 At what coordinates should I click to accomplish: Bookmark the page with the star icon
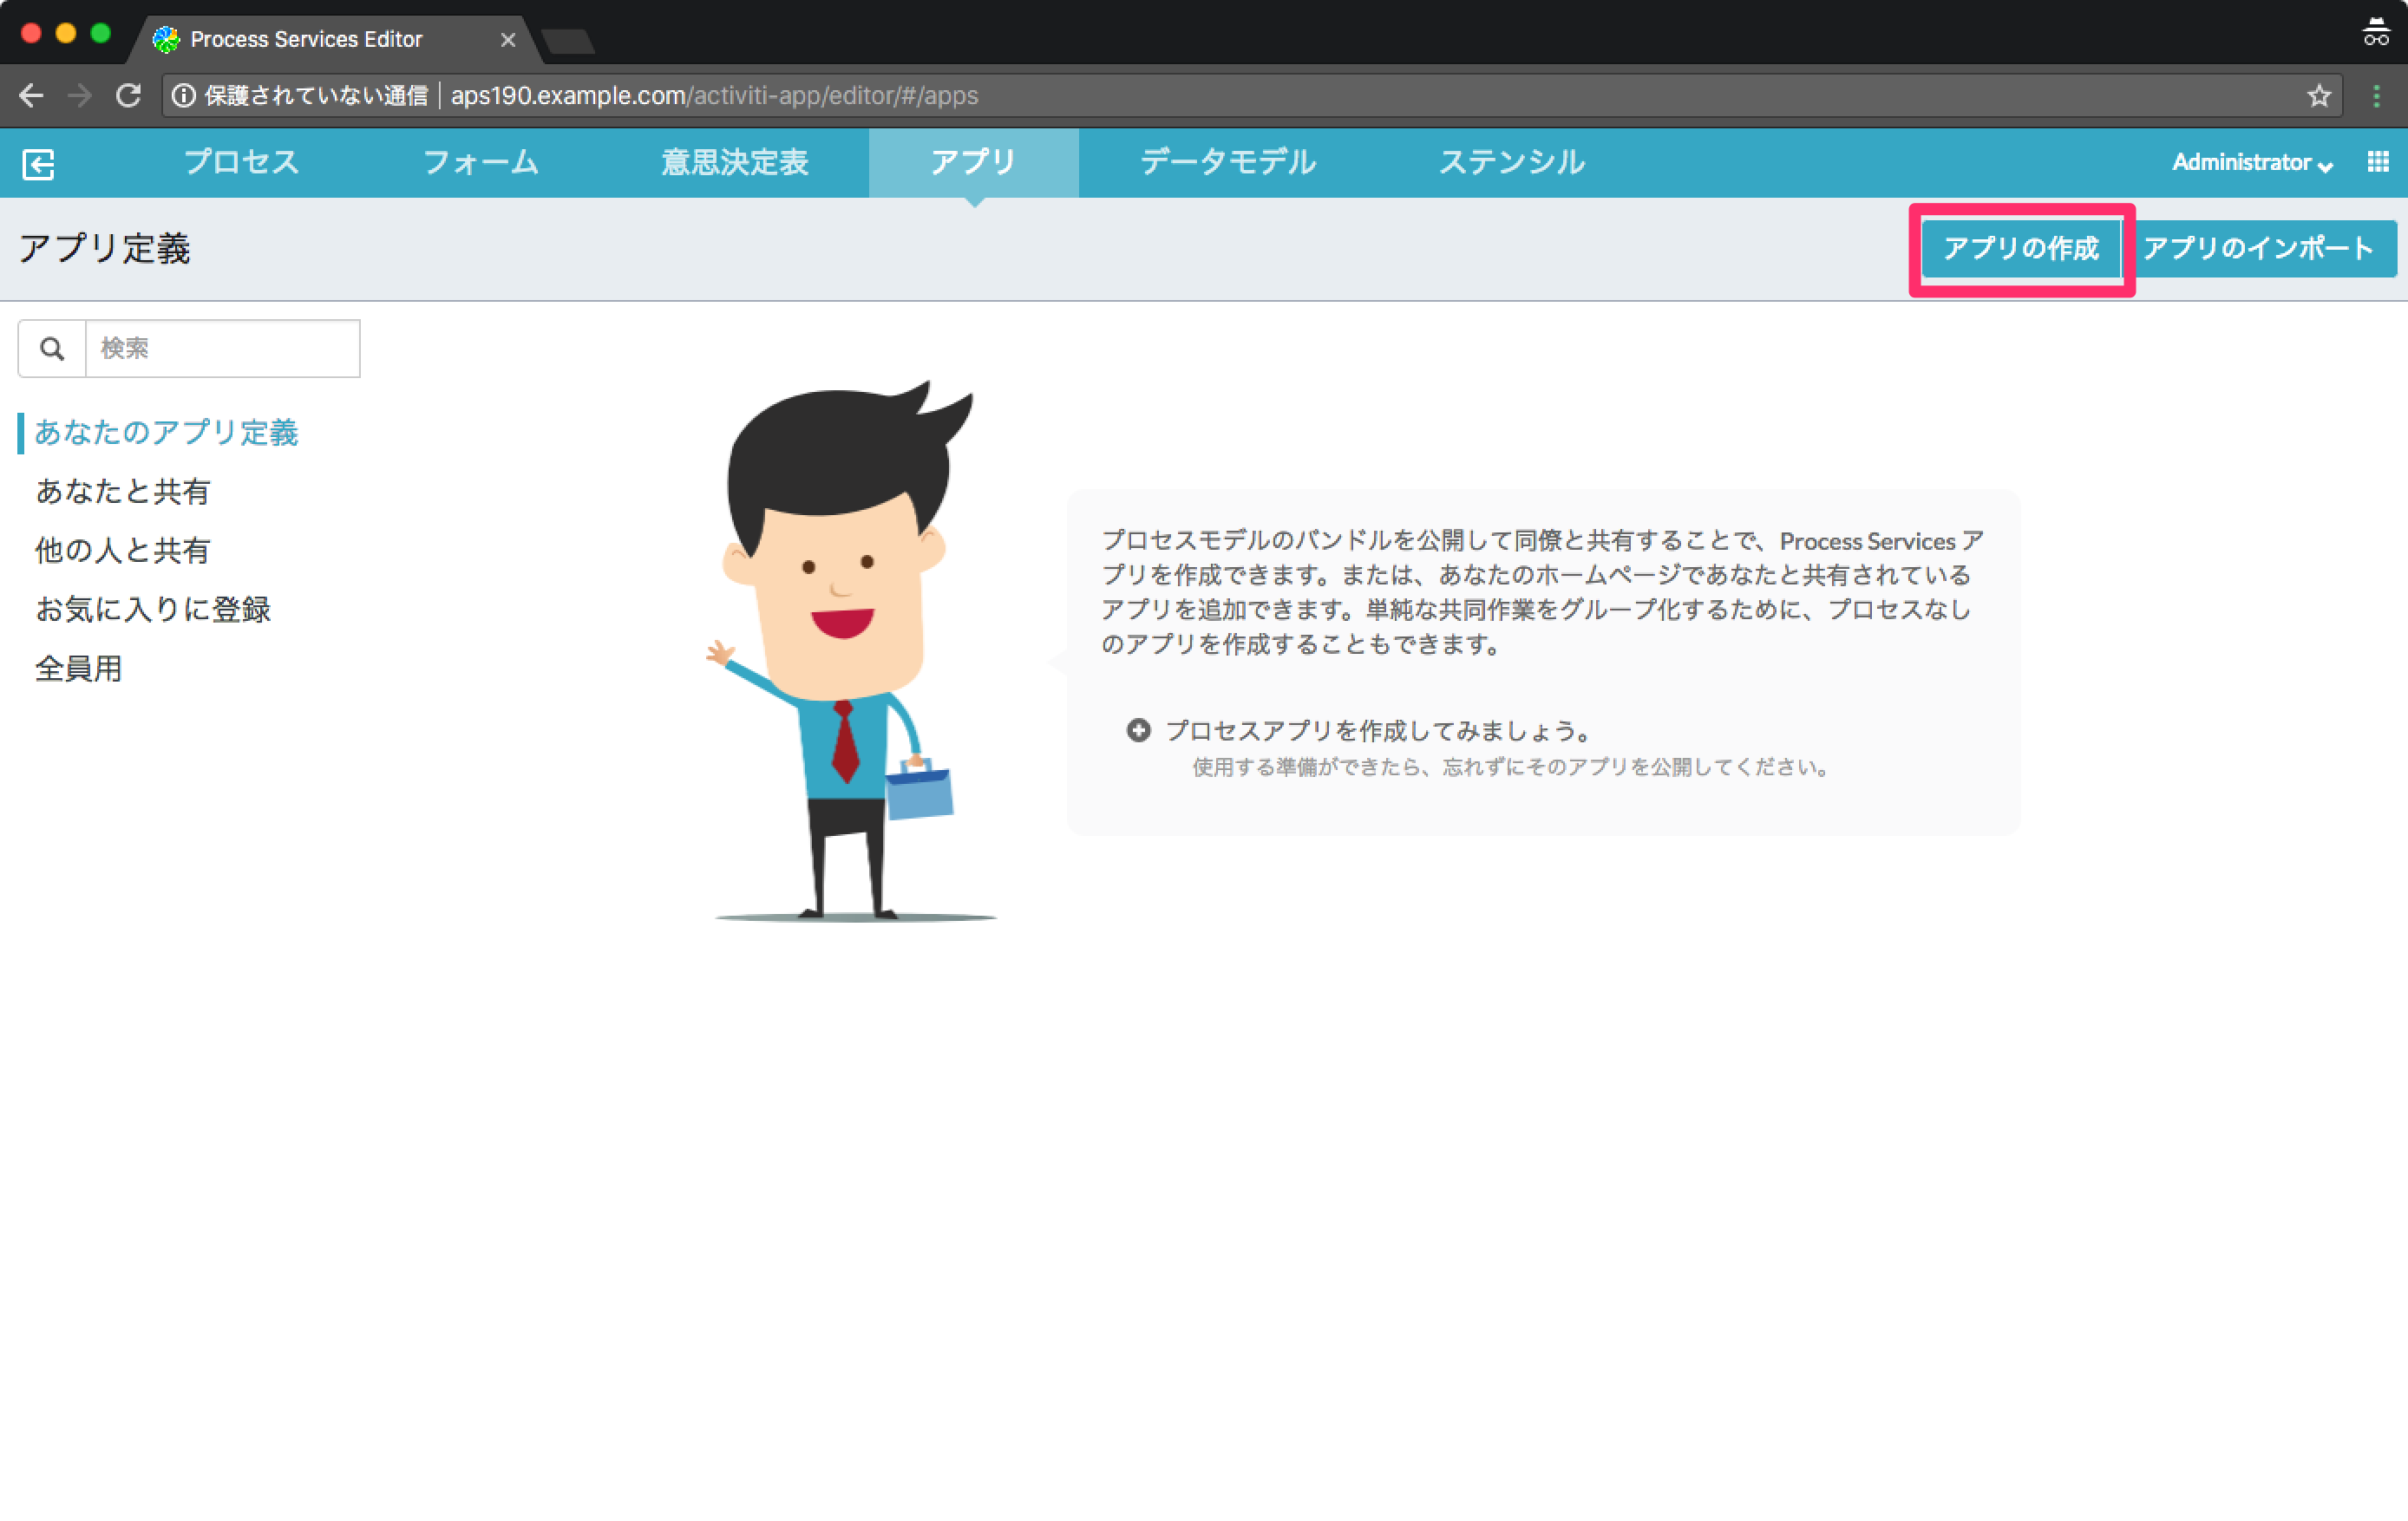pyautogui.click(x=2319, y=96)
